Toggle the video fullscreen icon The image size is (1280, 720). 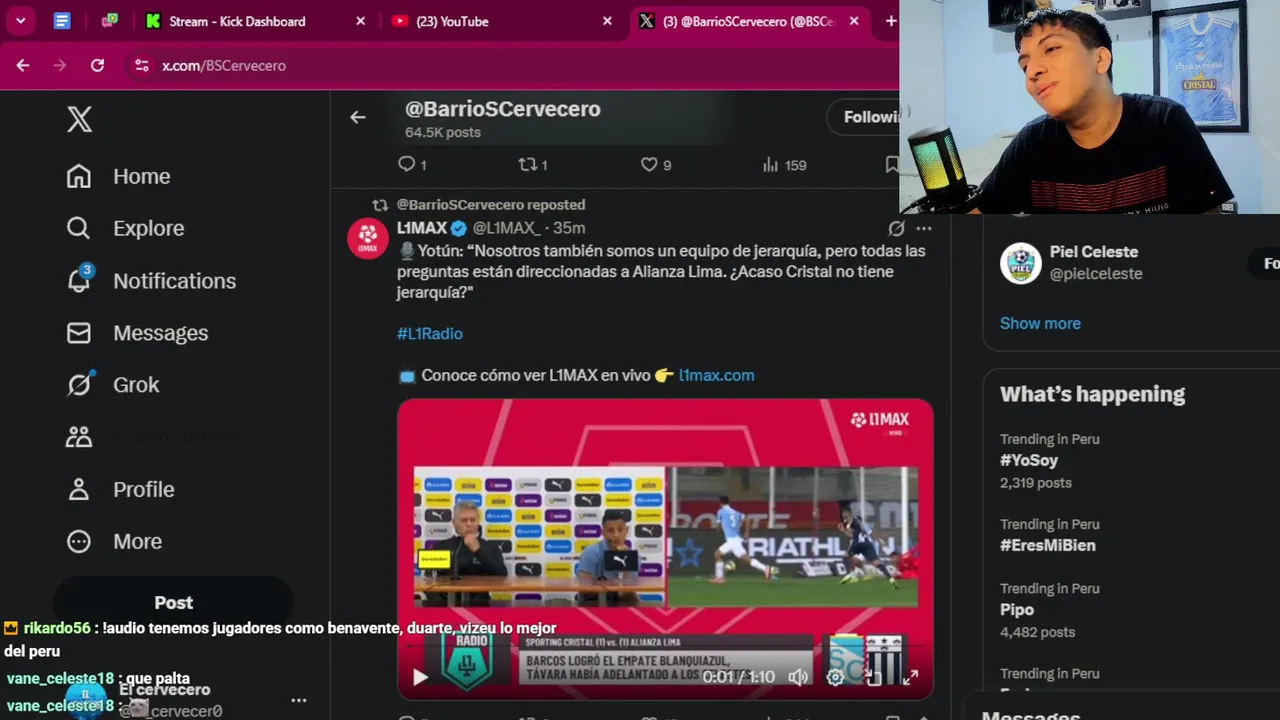[x=910, y=677]
